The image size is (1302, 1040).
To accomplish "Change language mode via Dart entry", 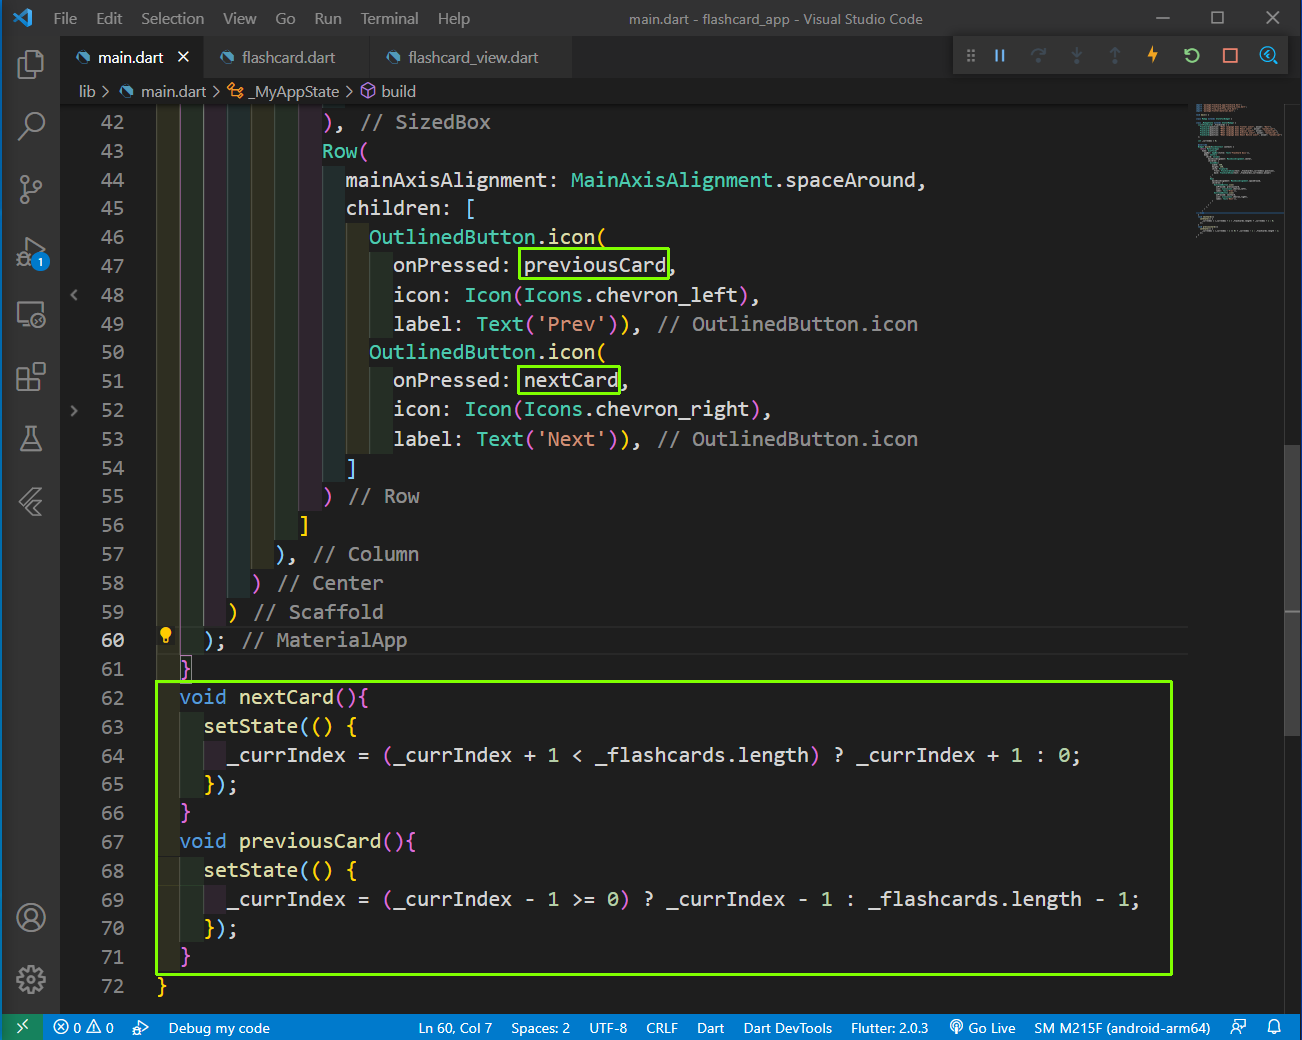I will tap(710, 1028).
